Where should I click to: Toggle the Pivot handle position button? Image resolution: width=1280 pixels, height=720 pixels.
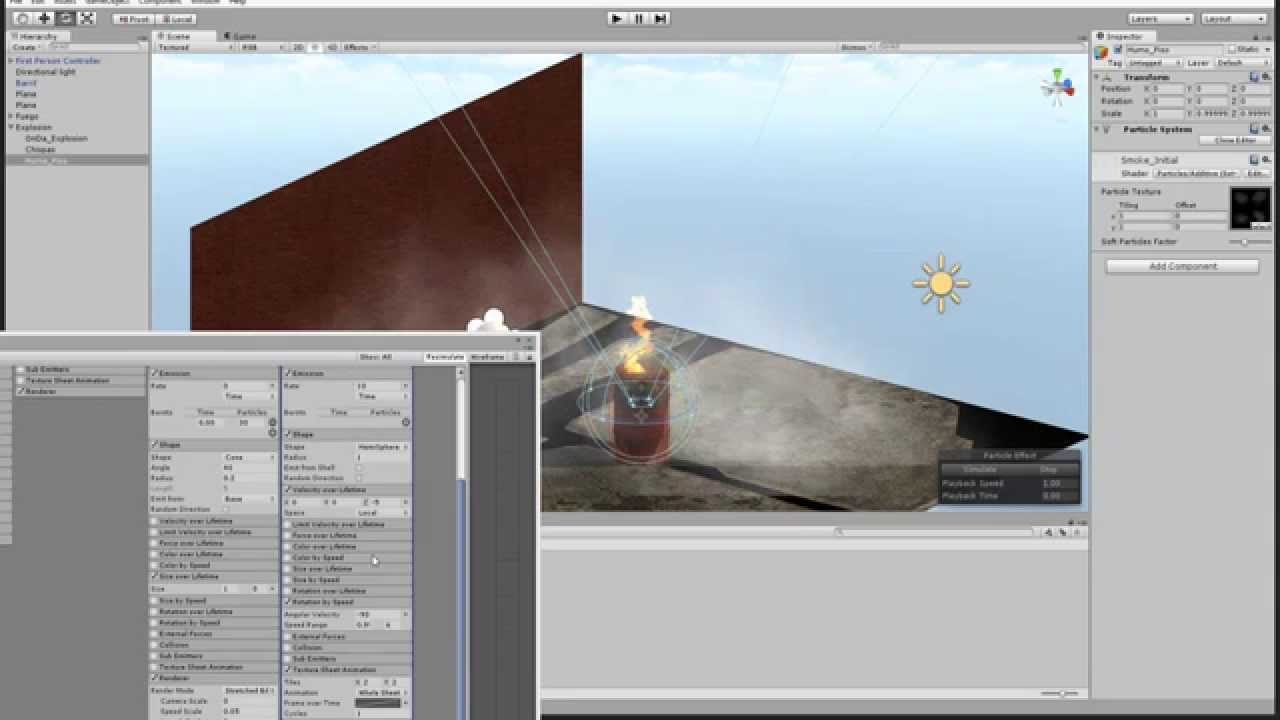click(x=134, y=19)
